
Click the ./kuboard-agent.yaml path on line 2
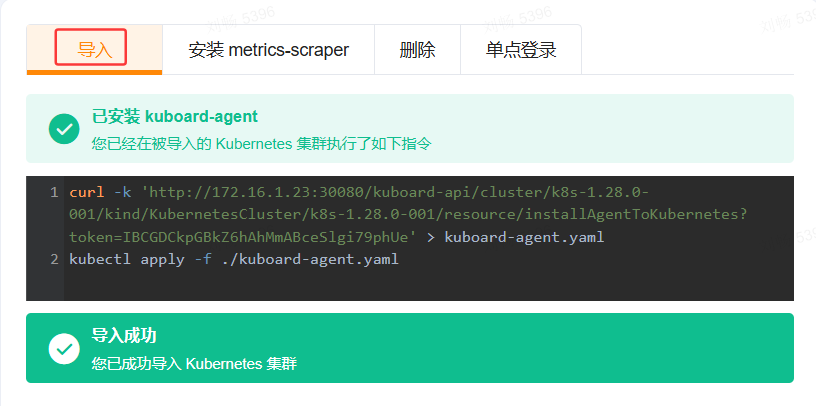(307, 260)
